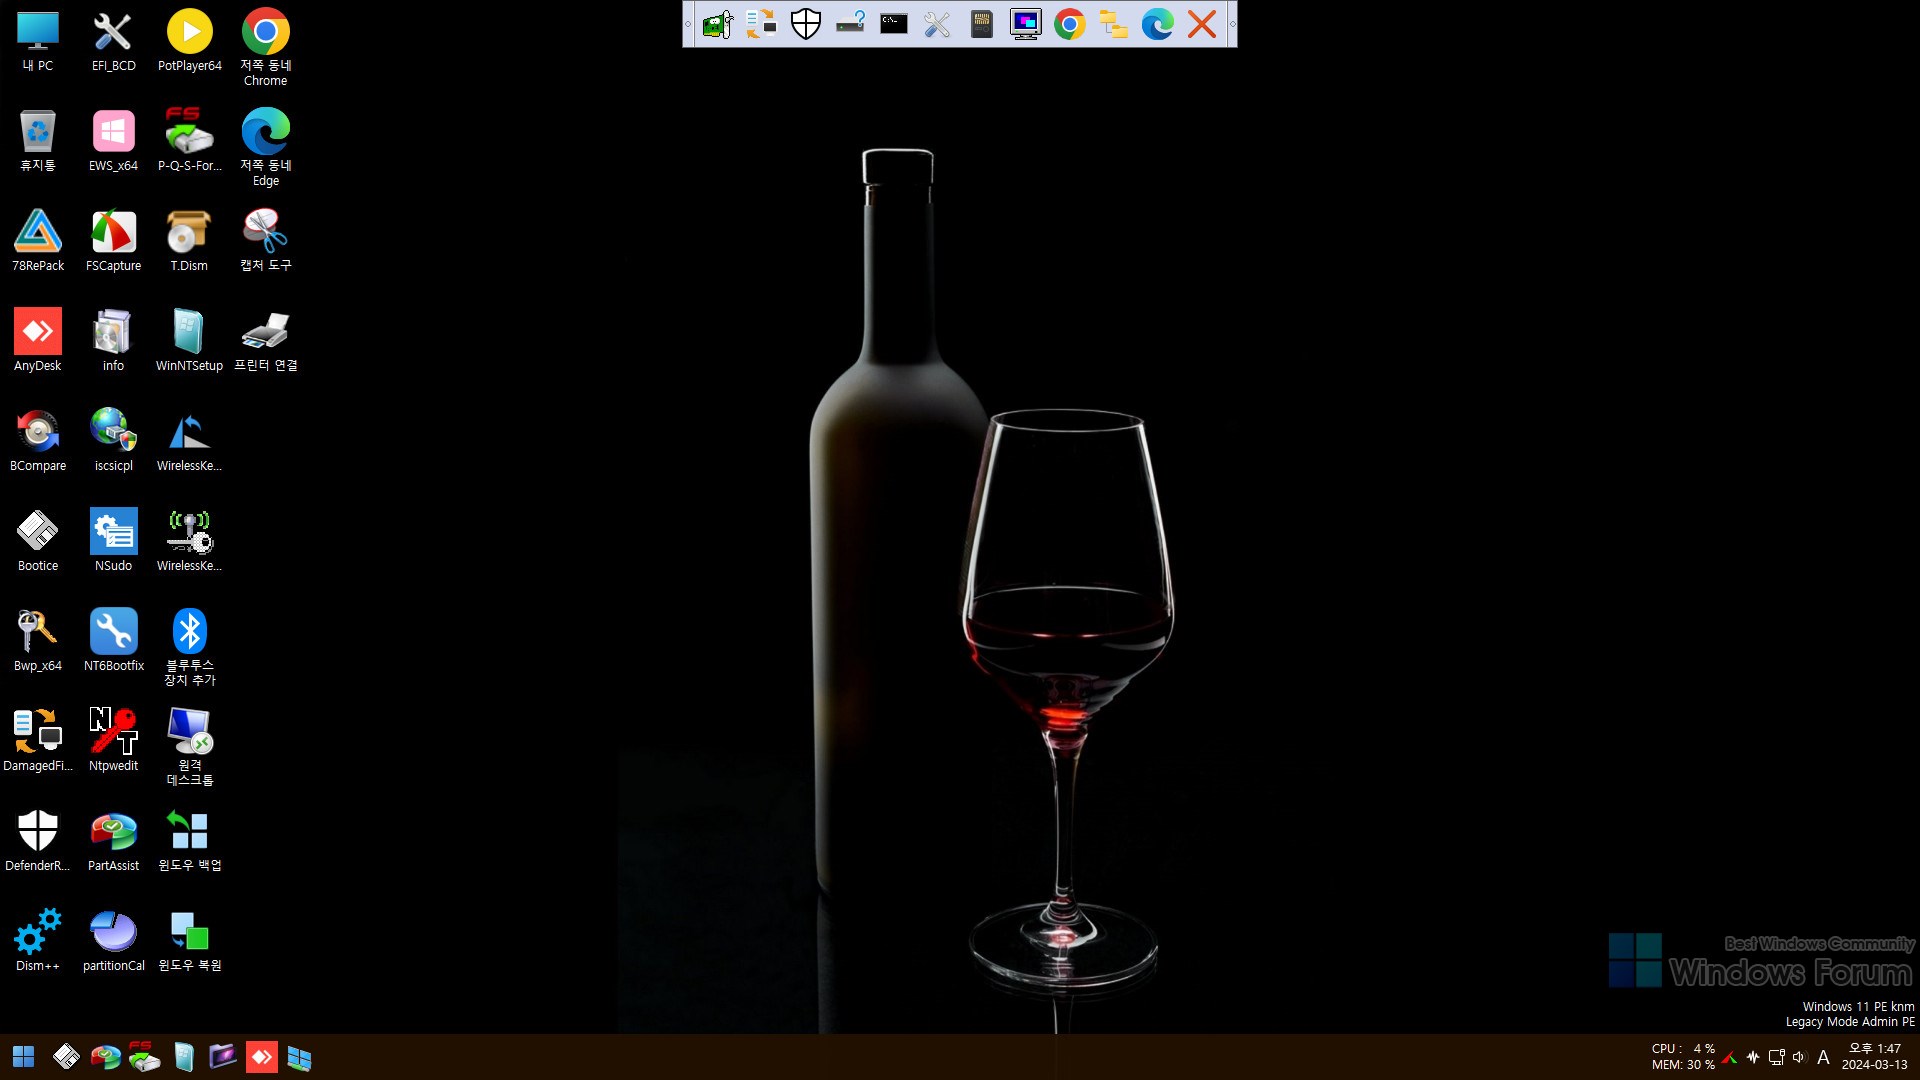
Task: Click the folder tree icon in top dock
Action: (x=1114, y=24)
